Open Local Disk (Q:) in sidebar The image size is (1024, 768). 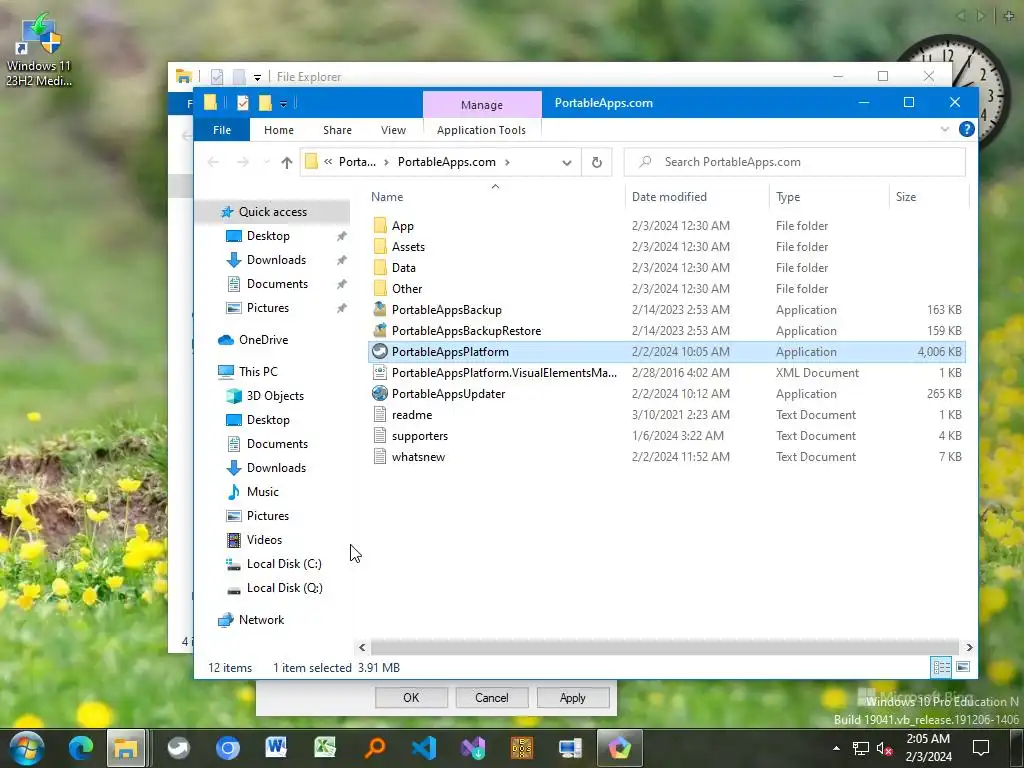tap(284, 588)
